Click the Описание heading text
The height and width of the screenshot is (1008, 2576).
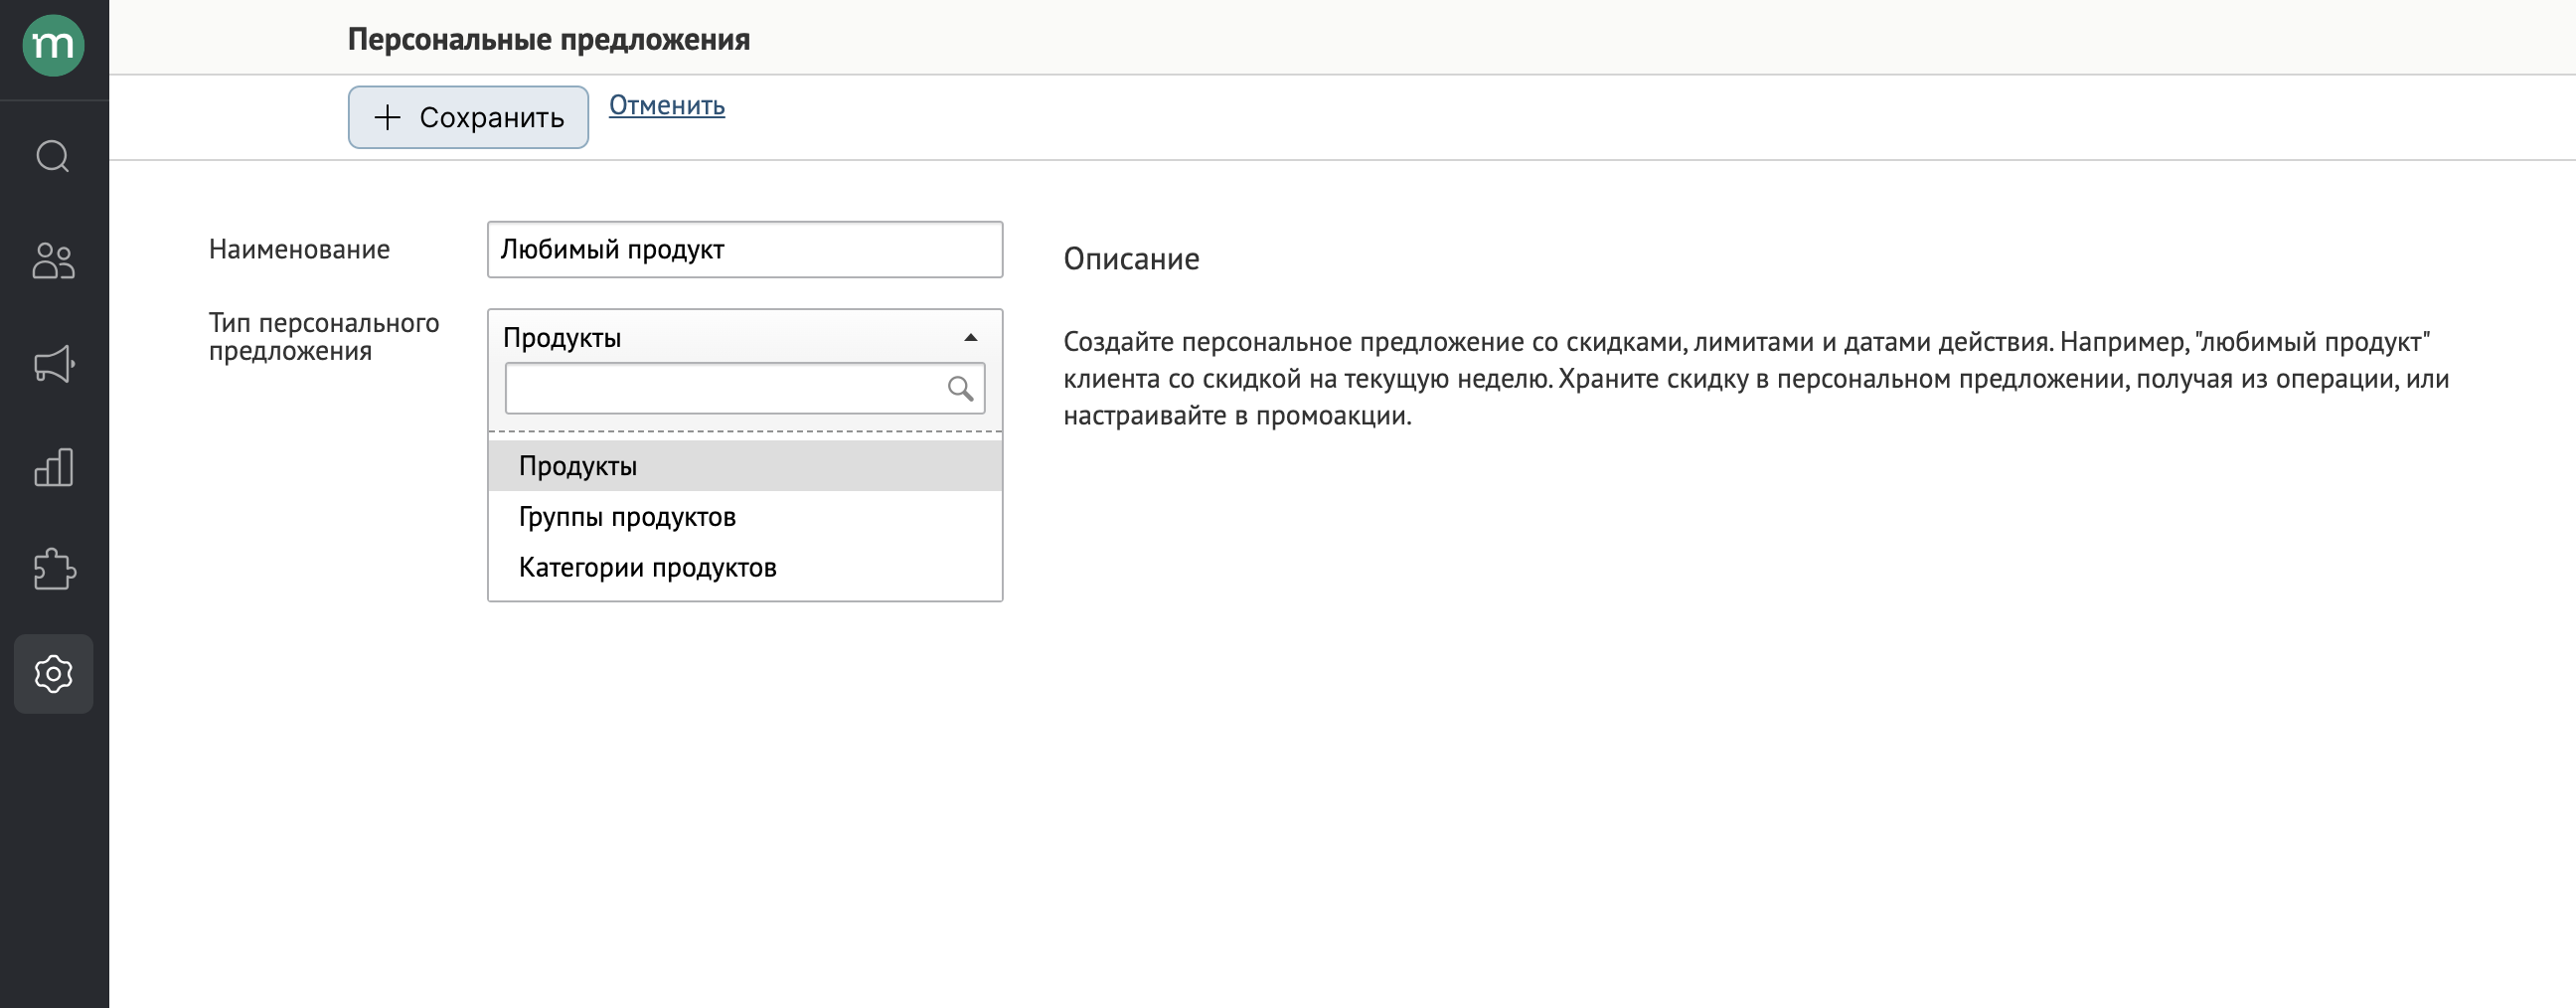tap(1131, 259)
